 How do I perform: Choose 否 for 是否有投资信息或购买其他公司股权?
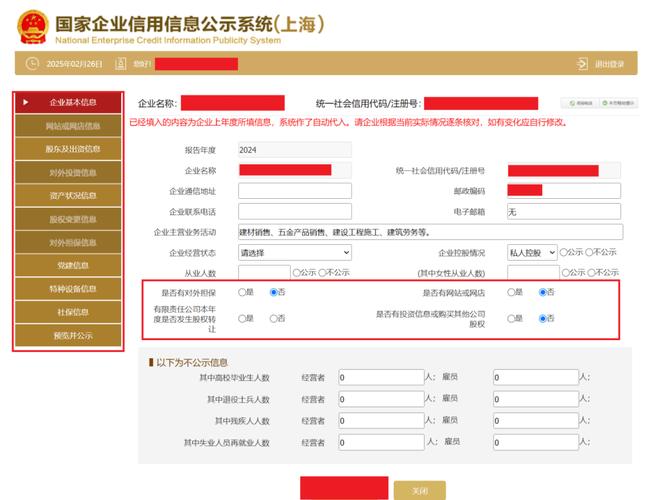click(x=543, y=319)
